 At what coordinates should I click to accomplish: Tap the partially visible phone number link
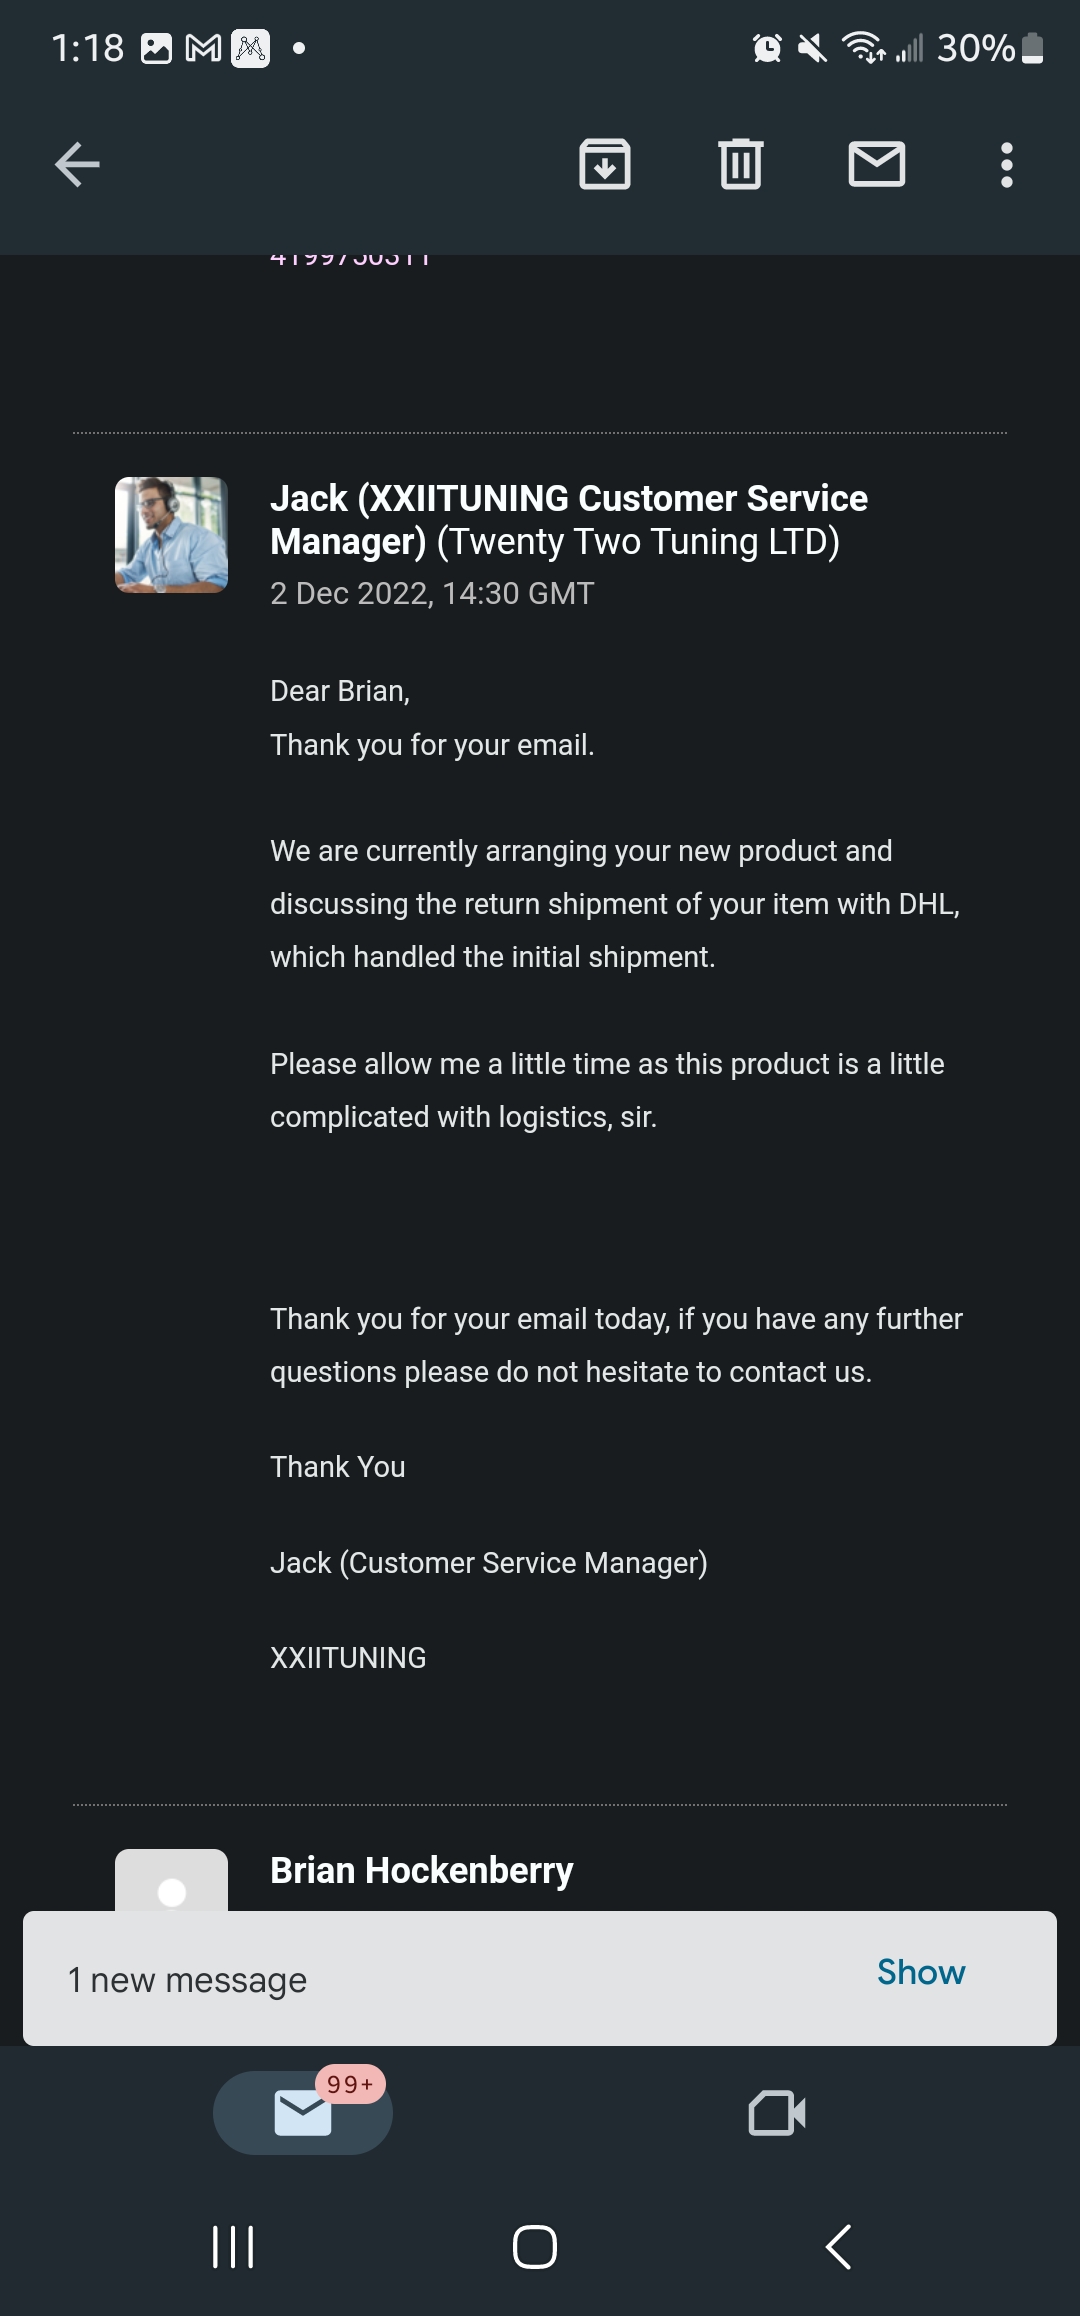point(350,260)
